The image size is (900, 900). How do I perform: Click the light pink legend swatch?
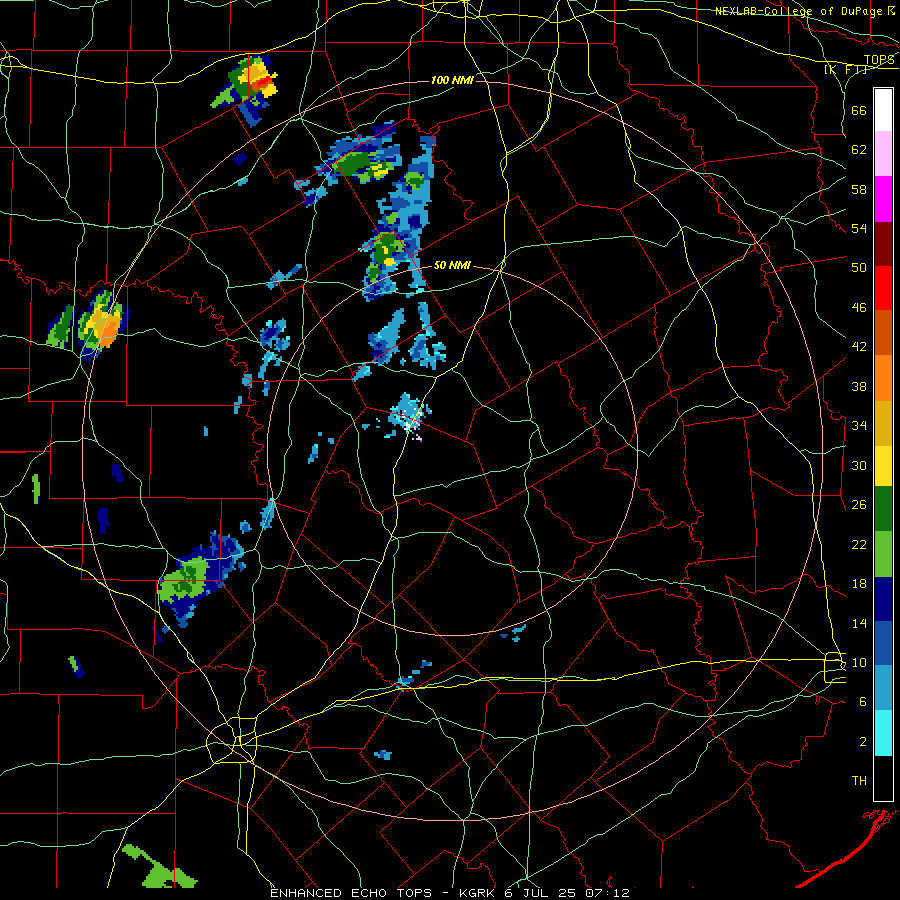883,153
